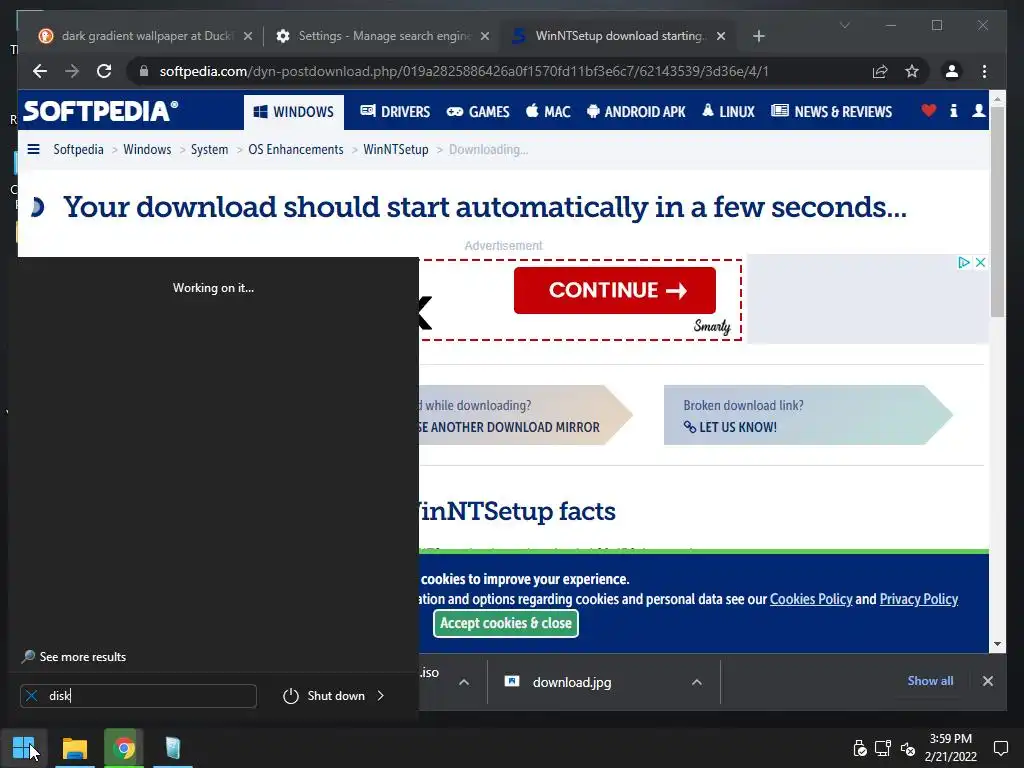The height and width of the screenshot is (768, 1024).
Task: Open the hamburger menu next to breadcrumbs
Action: pyautogui.click(x=33, y=150)
